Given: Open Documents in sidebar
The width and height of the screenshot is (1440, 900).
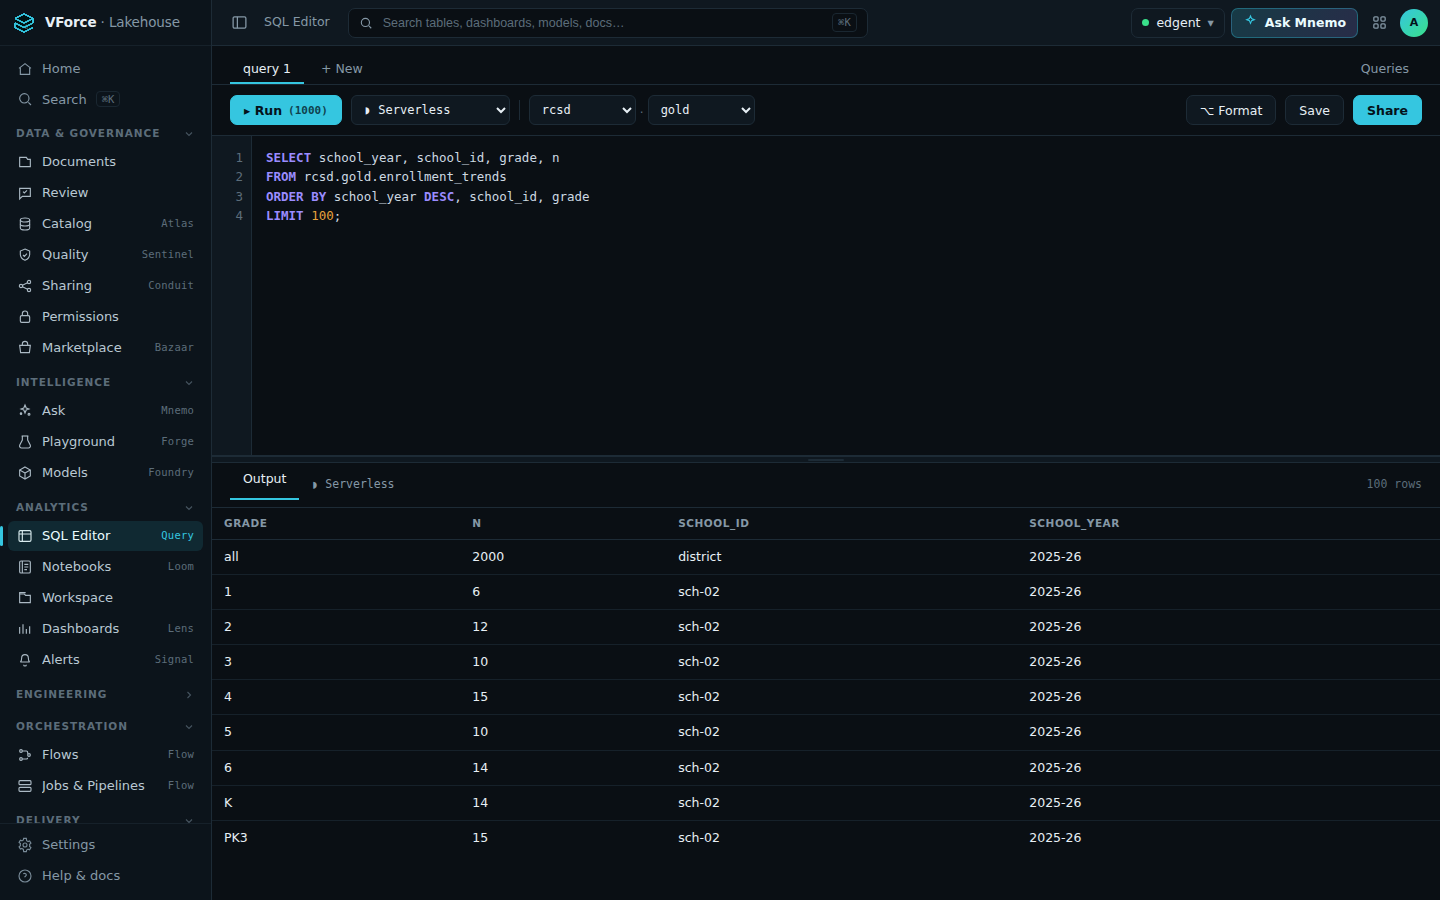Looking at the screenshot, I should (x=105, y=161).
